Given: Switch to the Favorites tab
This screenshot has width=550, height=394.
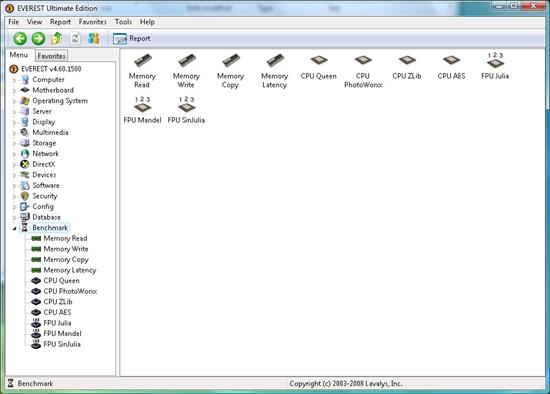Looking at the screenshot, I should tap(52, 56).
